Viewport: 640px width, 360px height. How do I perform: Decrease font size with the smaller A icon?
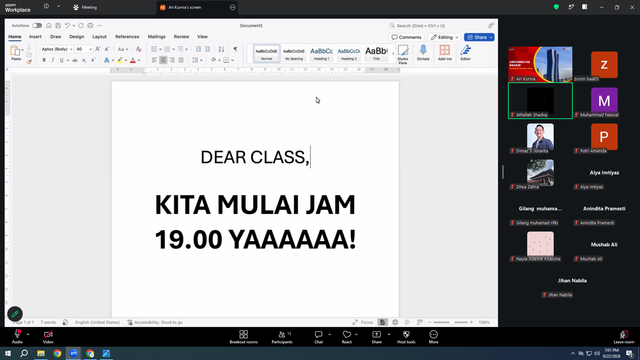(107, 49)
